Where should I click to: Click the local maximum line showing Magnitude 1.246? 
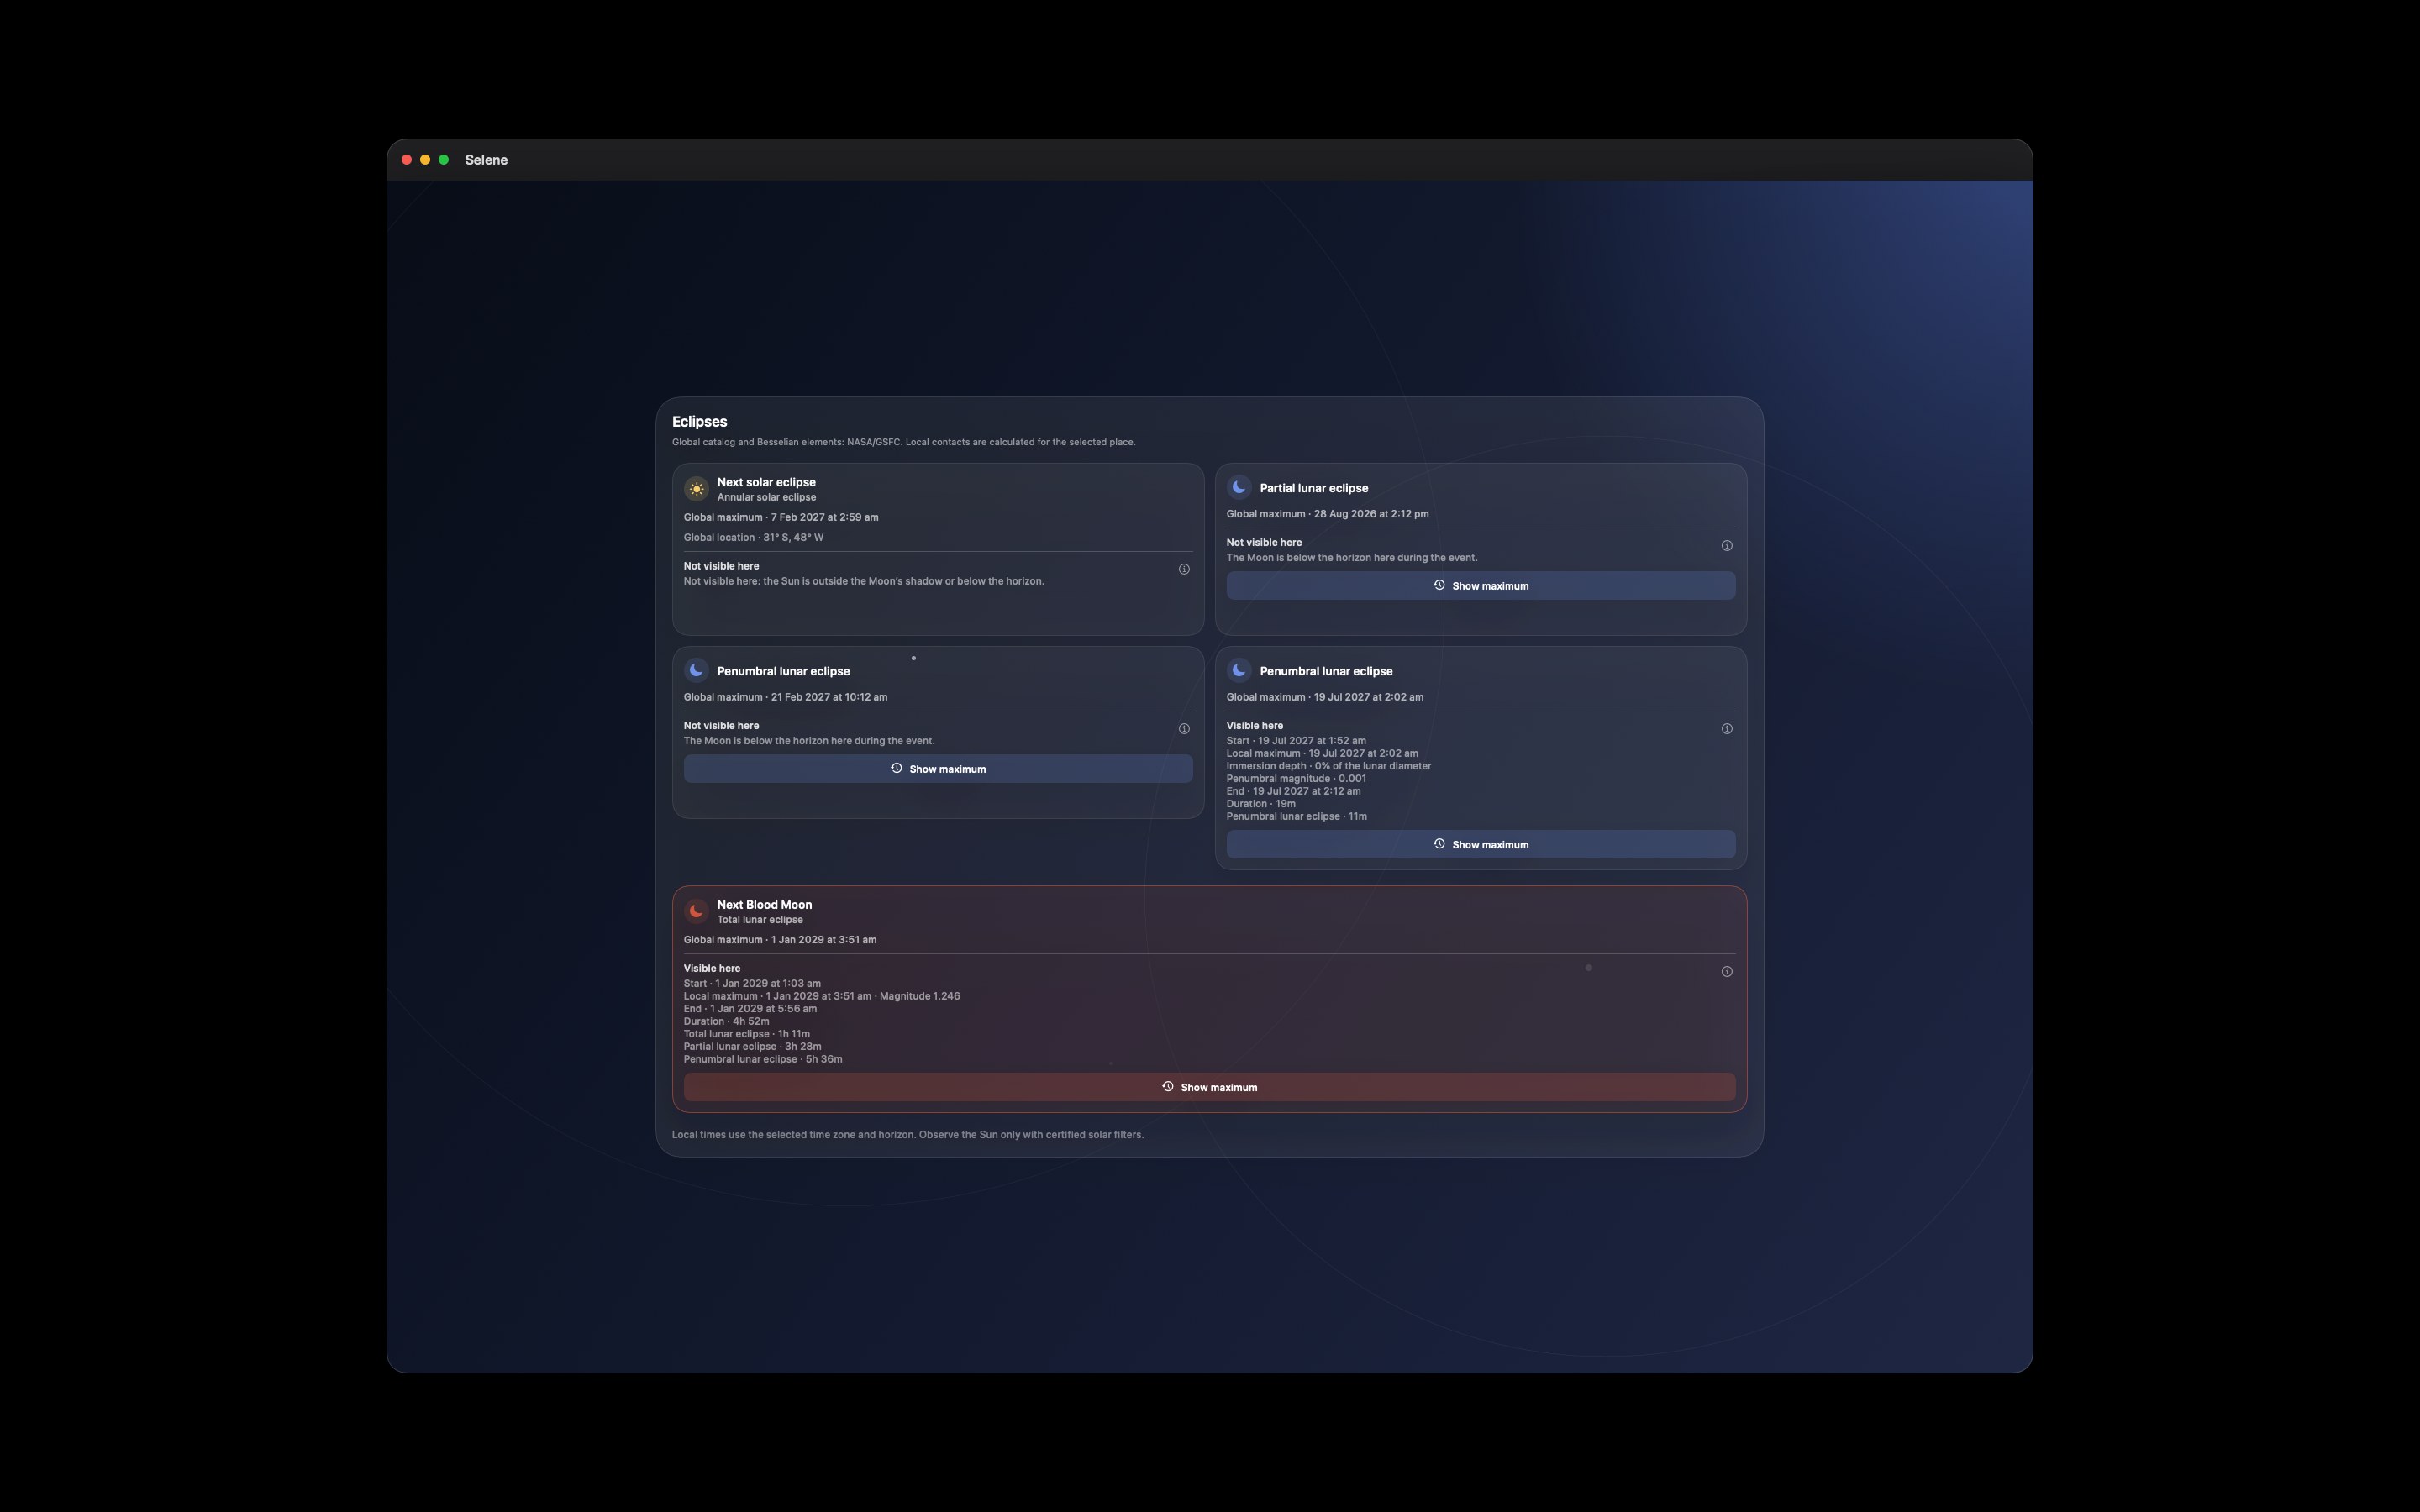coord(822,996)
